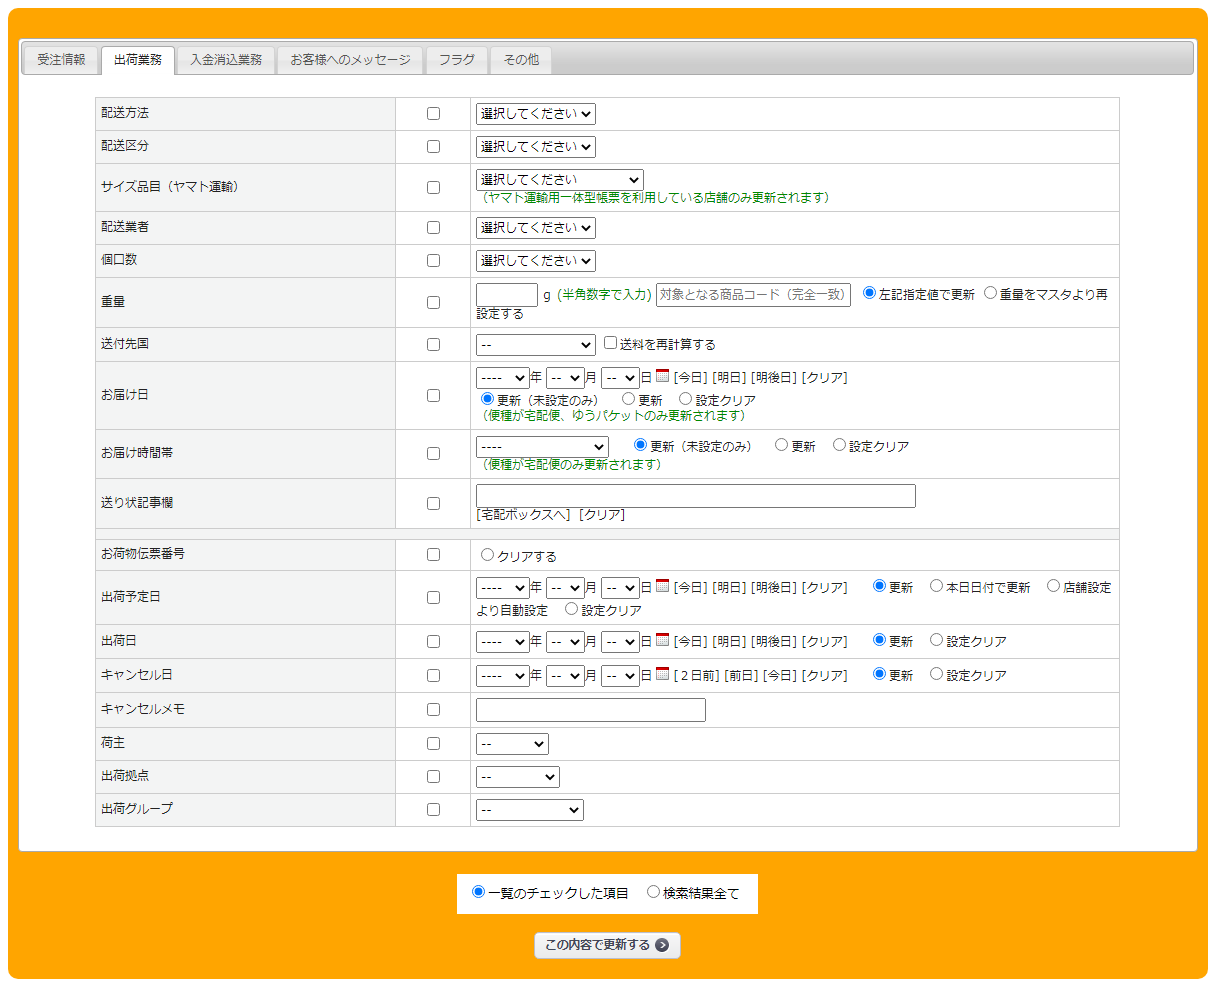Select 検索結果全て radio option
The width and height of the screenshot is (1216, 990).
tap(653, 892)
